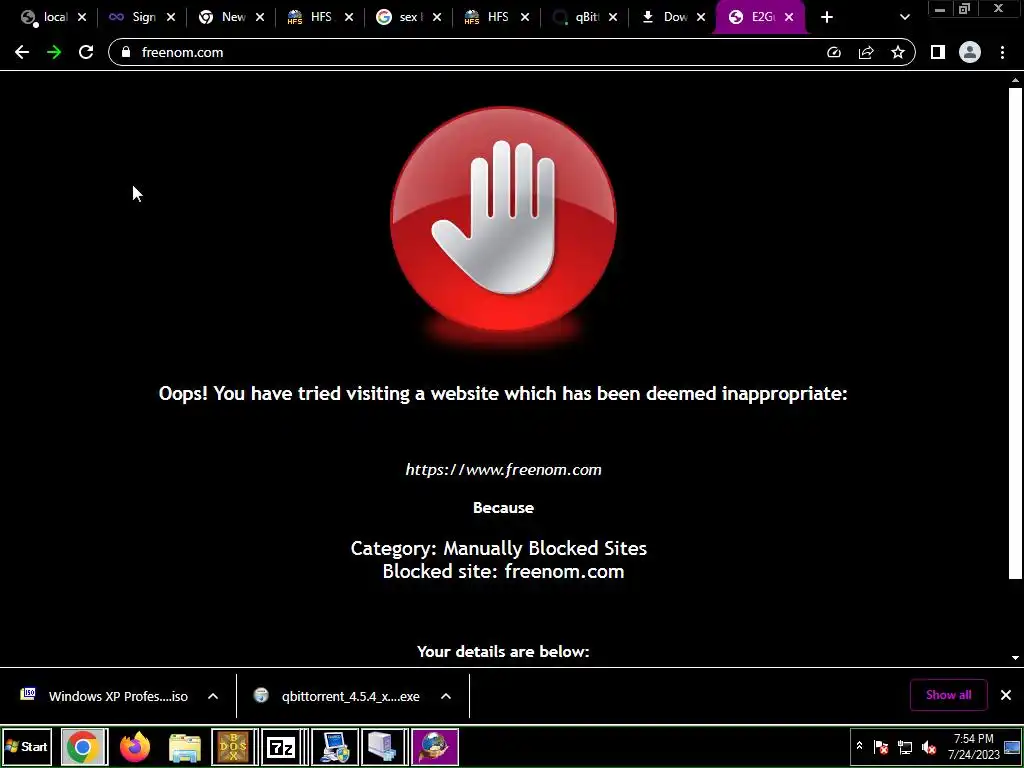
Task: Click the blocked URL https://www.freenom.com
Action: (503, 470)
